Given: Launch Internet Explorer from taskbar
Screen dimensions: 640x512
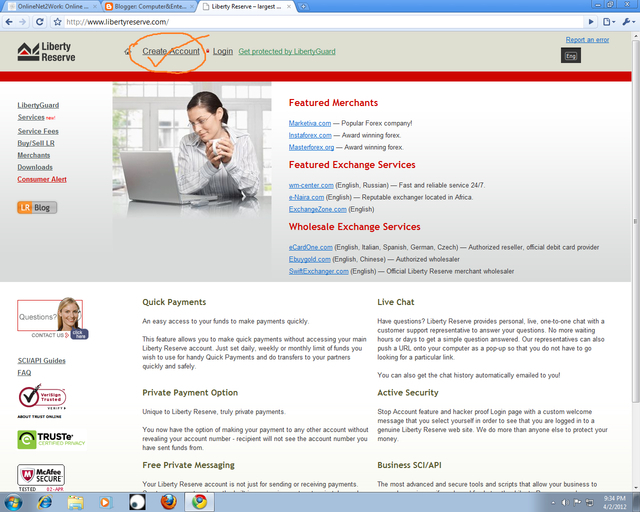Looking at the screenshot, I should tap(44, 502).
